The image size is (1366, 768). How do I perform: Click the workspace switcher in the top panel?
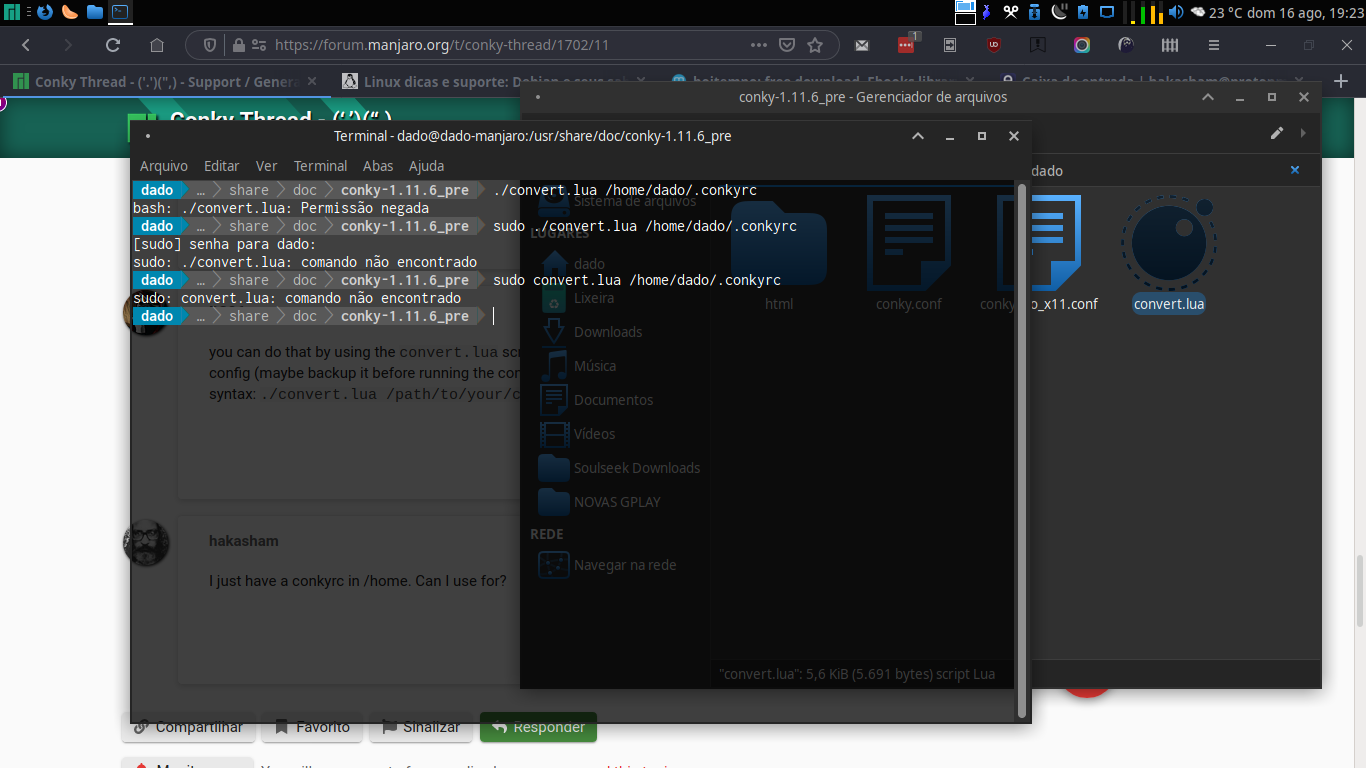(x=965, y=12)
